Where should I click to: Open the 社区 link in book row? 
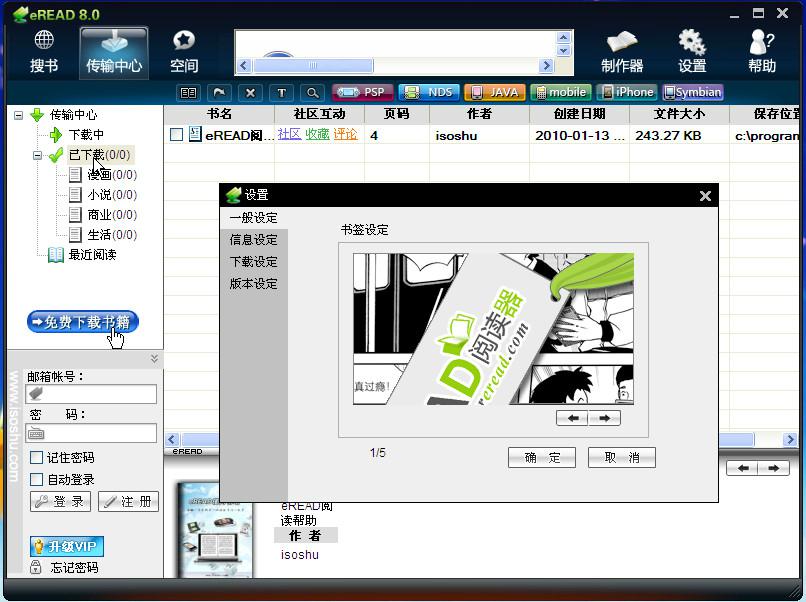click(x=289, y=135)
